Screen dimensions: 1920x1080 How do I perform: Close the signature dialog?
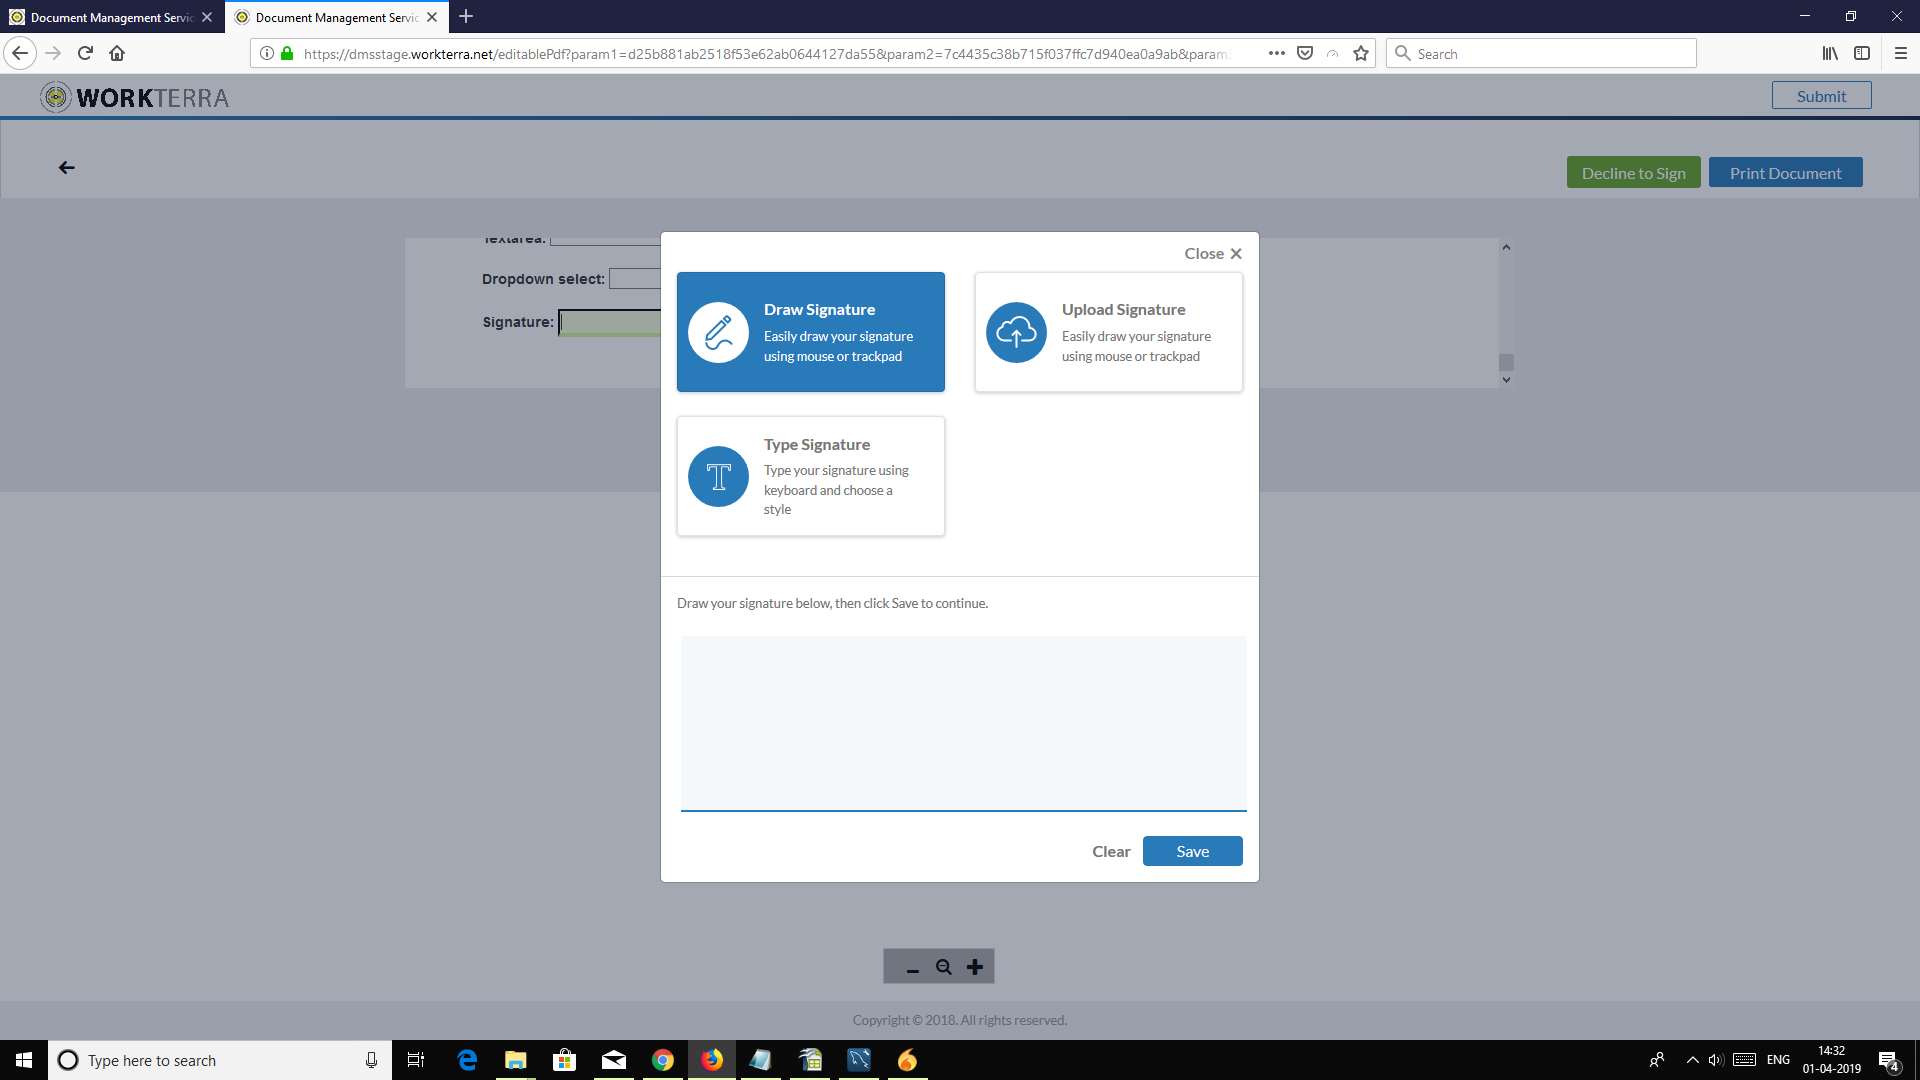point(1211,253)
